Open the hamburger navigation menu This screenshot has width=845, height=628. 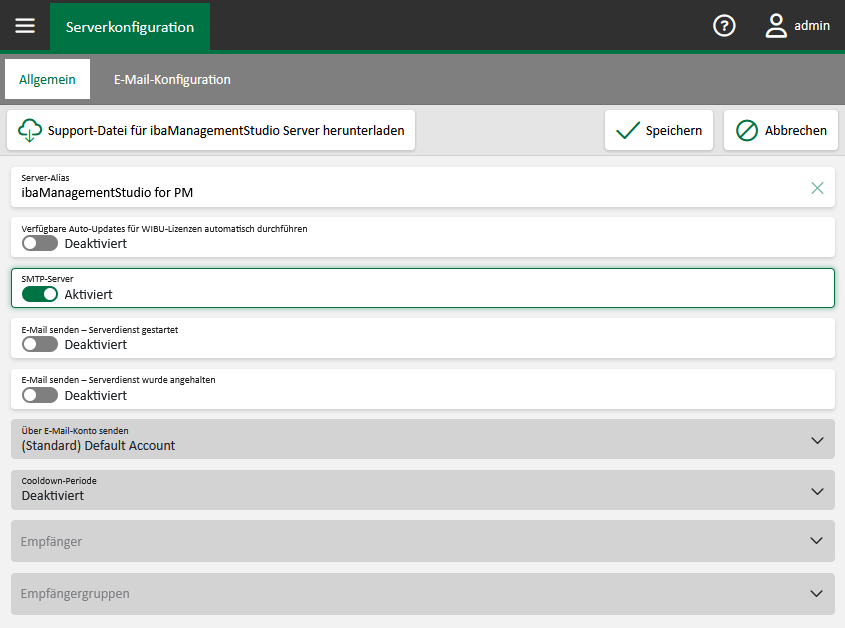[x=25, y=25]
